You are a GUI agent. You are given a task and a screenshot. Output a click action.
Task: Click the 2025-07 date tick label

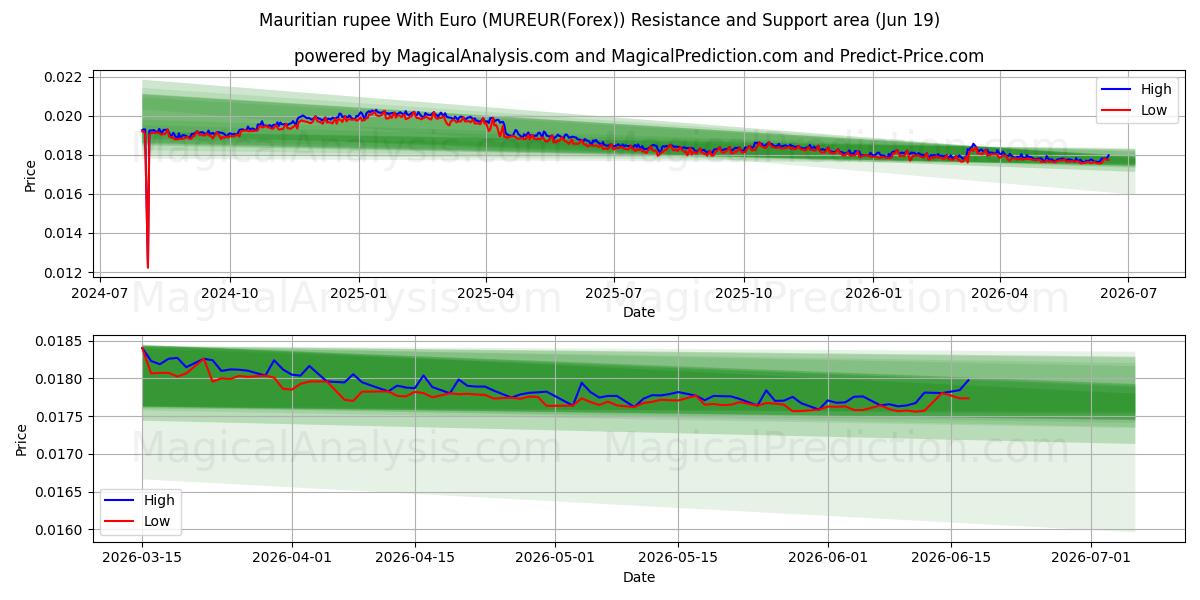tap(614, 293)
